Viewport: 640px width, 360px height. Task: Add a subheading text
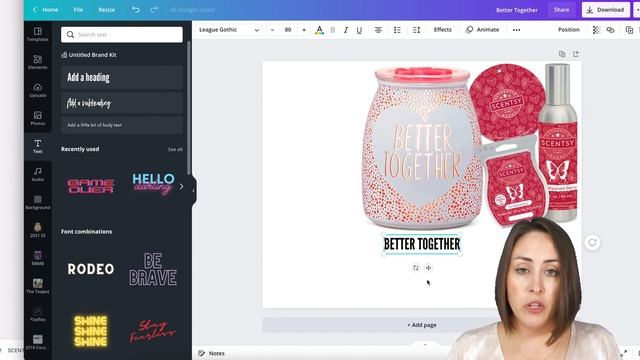[x=122, y=103]
